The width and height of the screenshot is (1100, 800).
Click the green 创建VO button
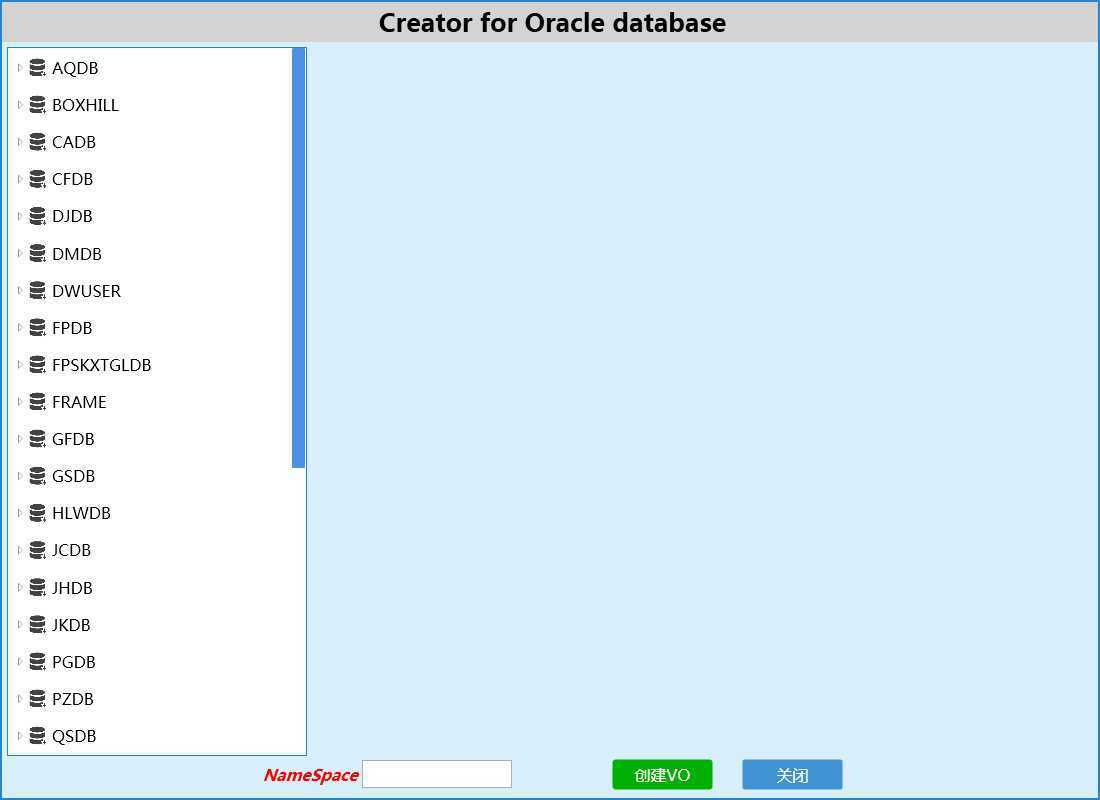click(x=662, y=775)
